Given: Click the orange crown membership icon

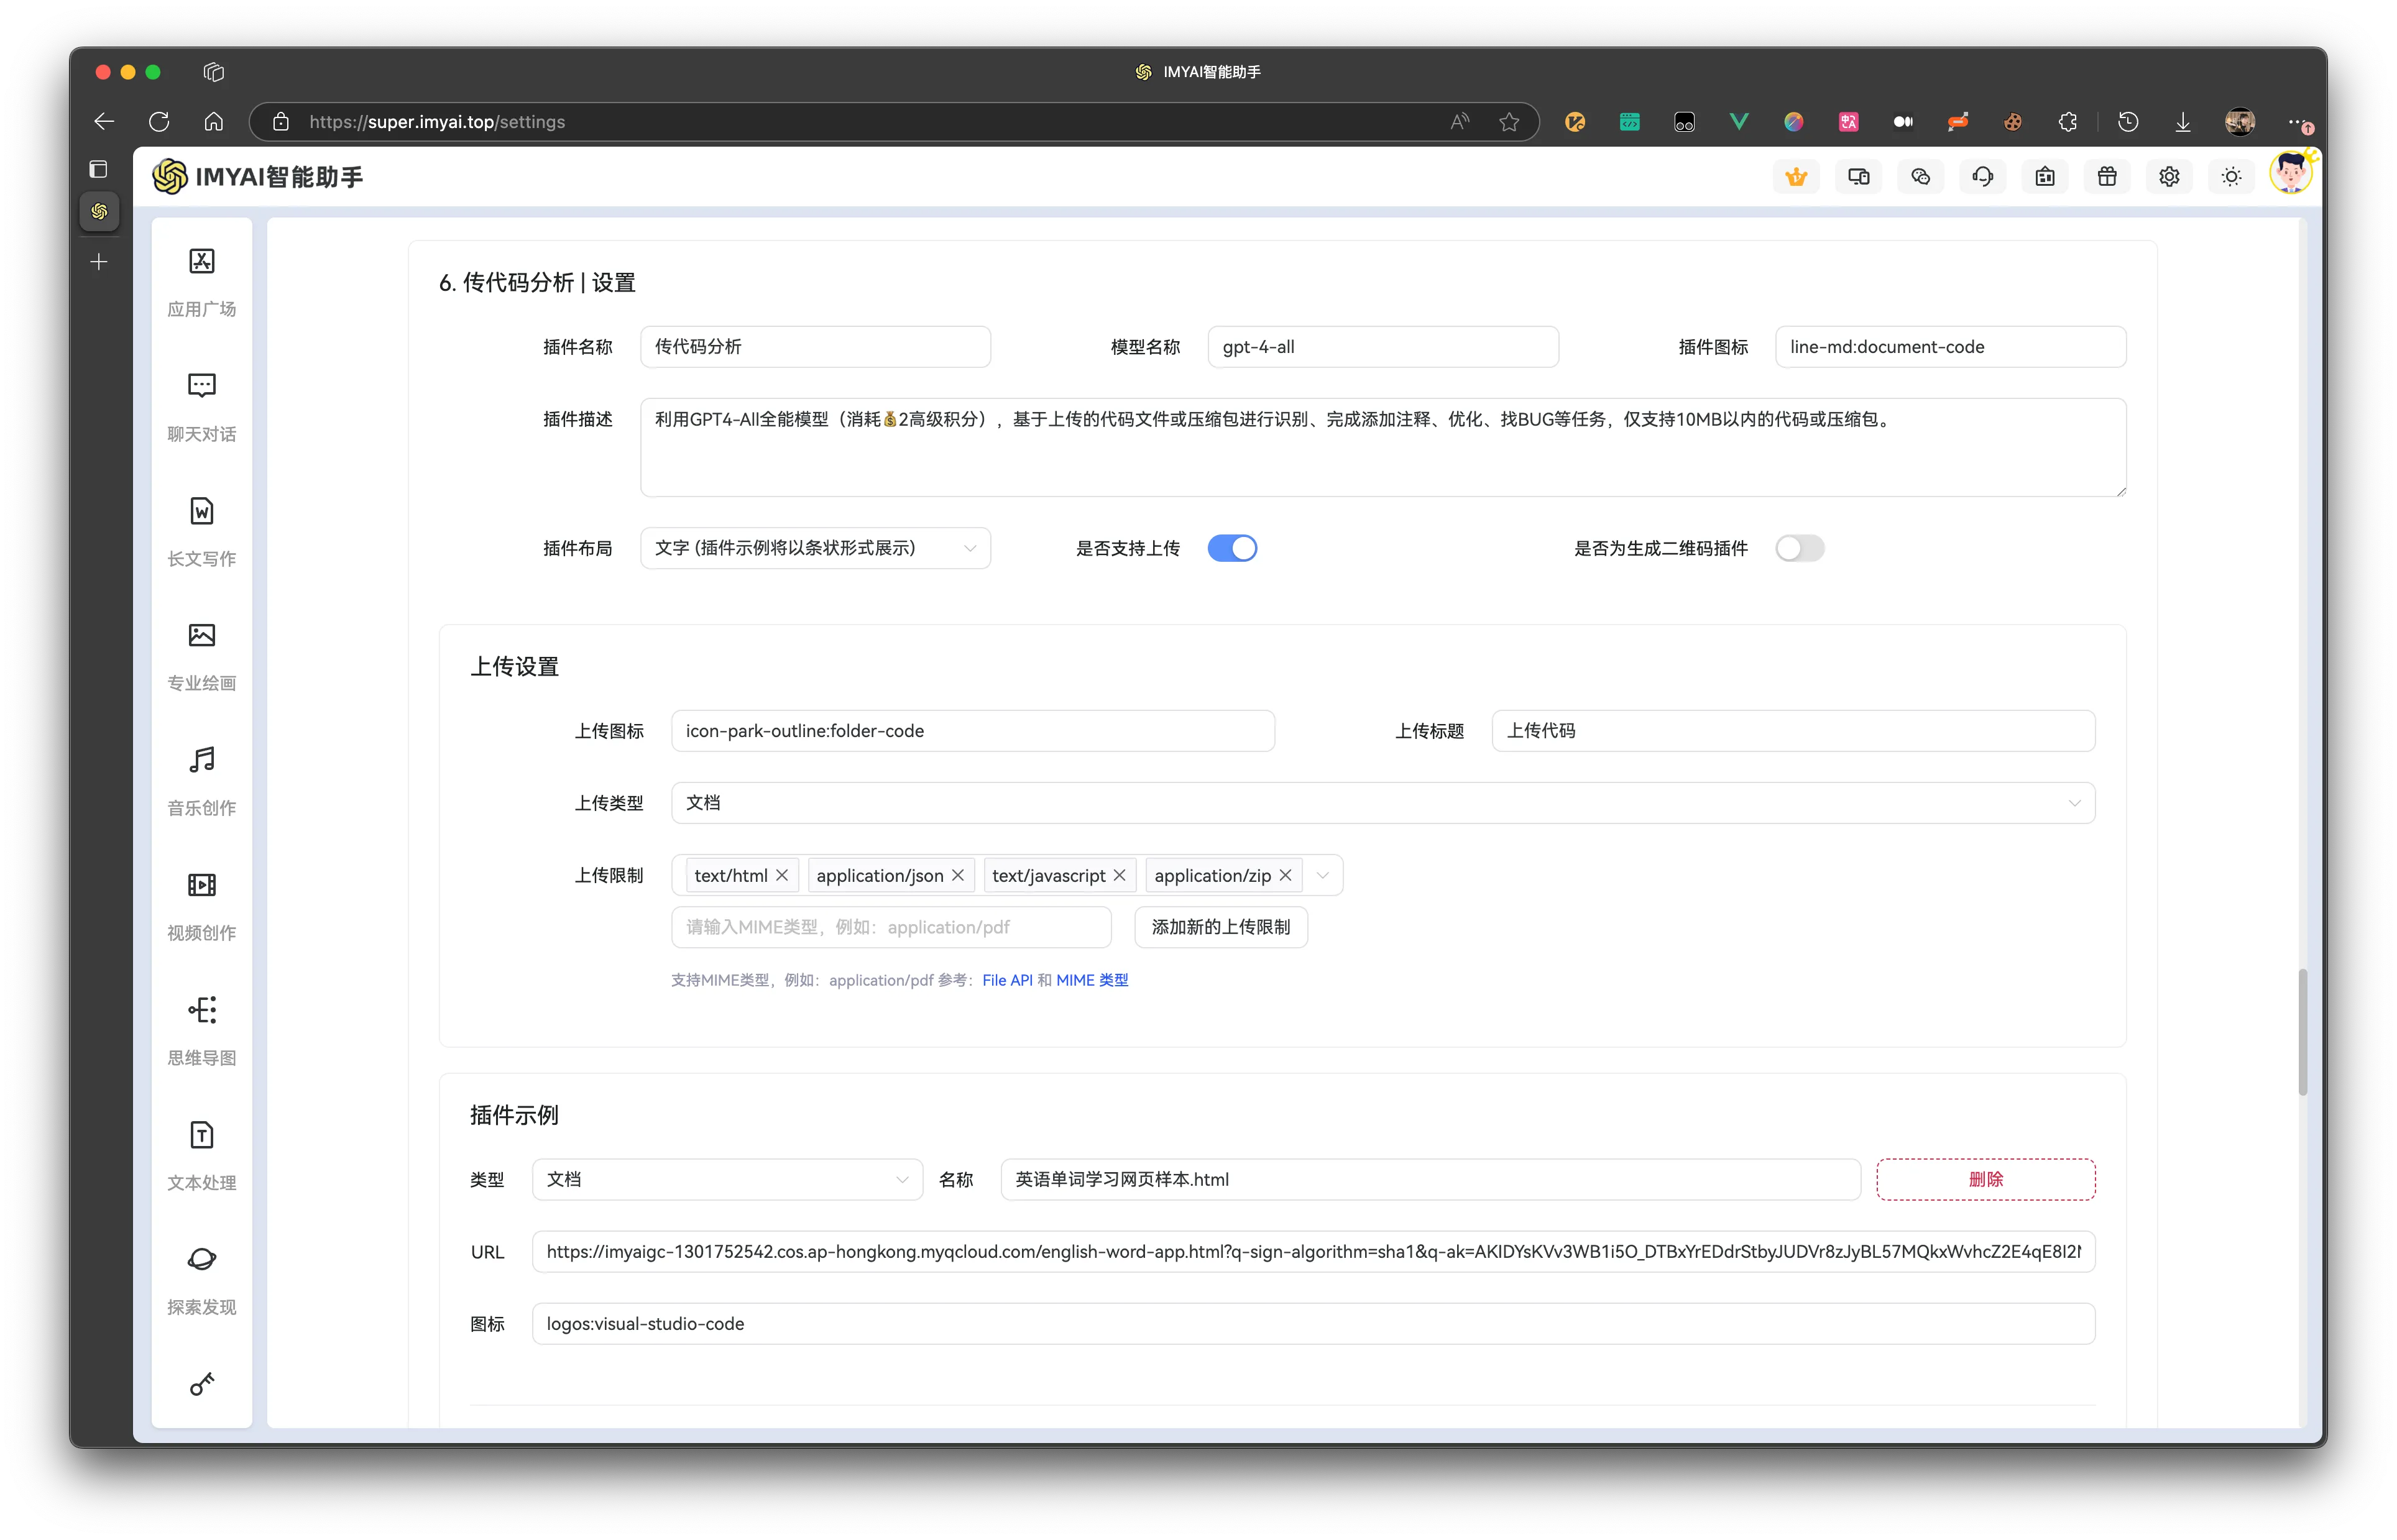Looking at the screenshot, I should (1796, 177).
